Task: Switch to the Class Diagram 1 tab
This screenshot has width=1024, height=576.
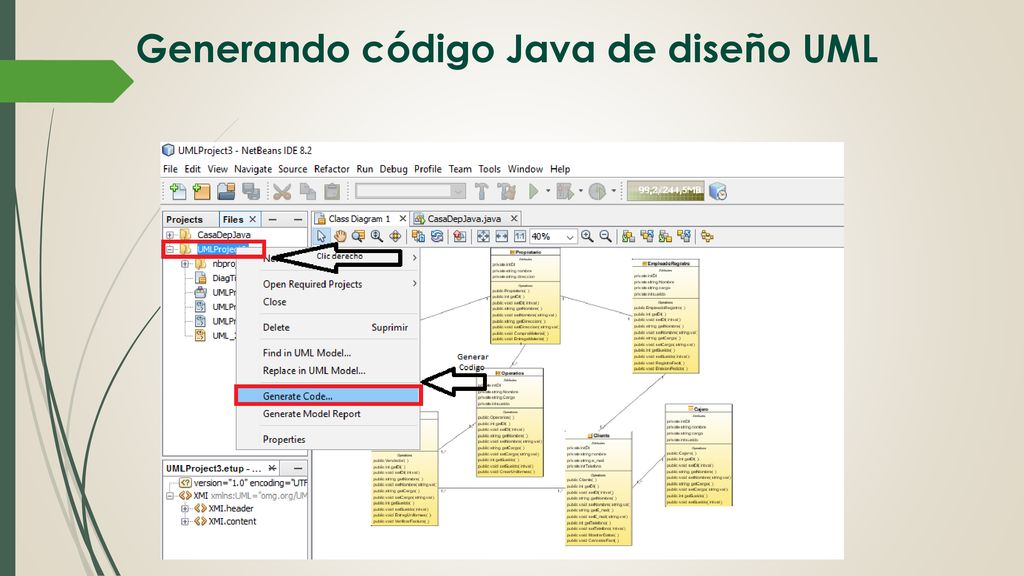Action: coord(359,219)
